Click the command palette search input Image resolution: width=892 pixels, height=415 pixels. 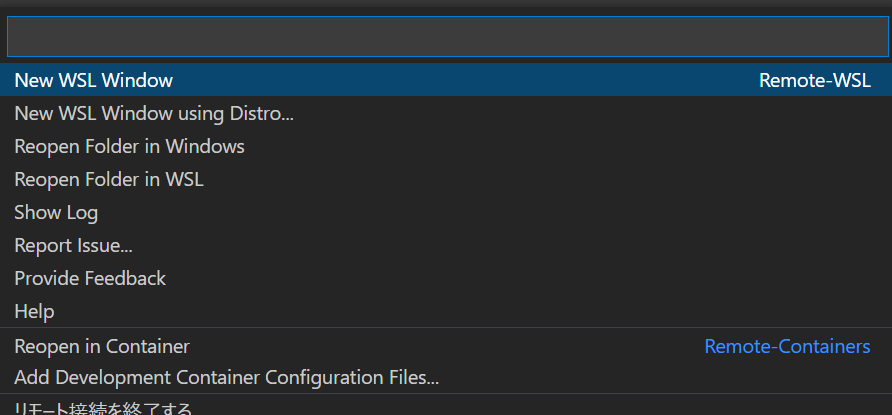click(x=445, y=37)
